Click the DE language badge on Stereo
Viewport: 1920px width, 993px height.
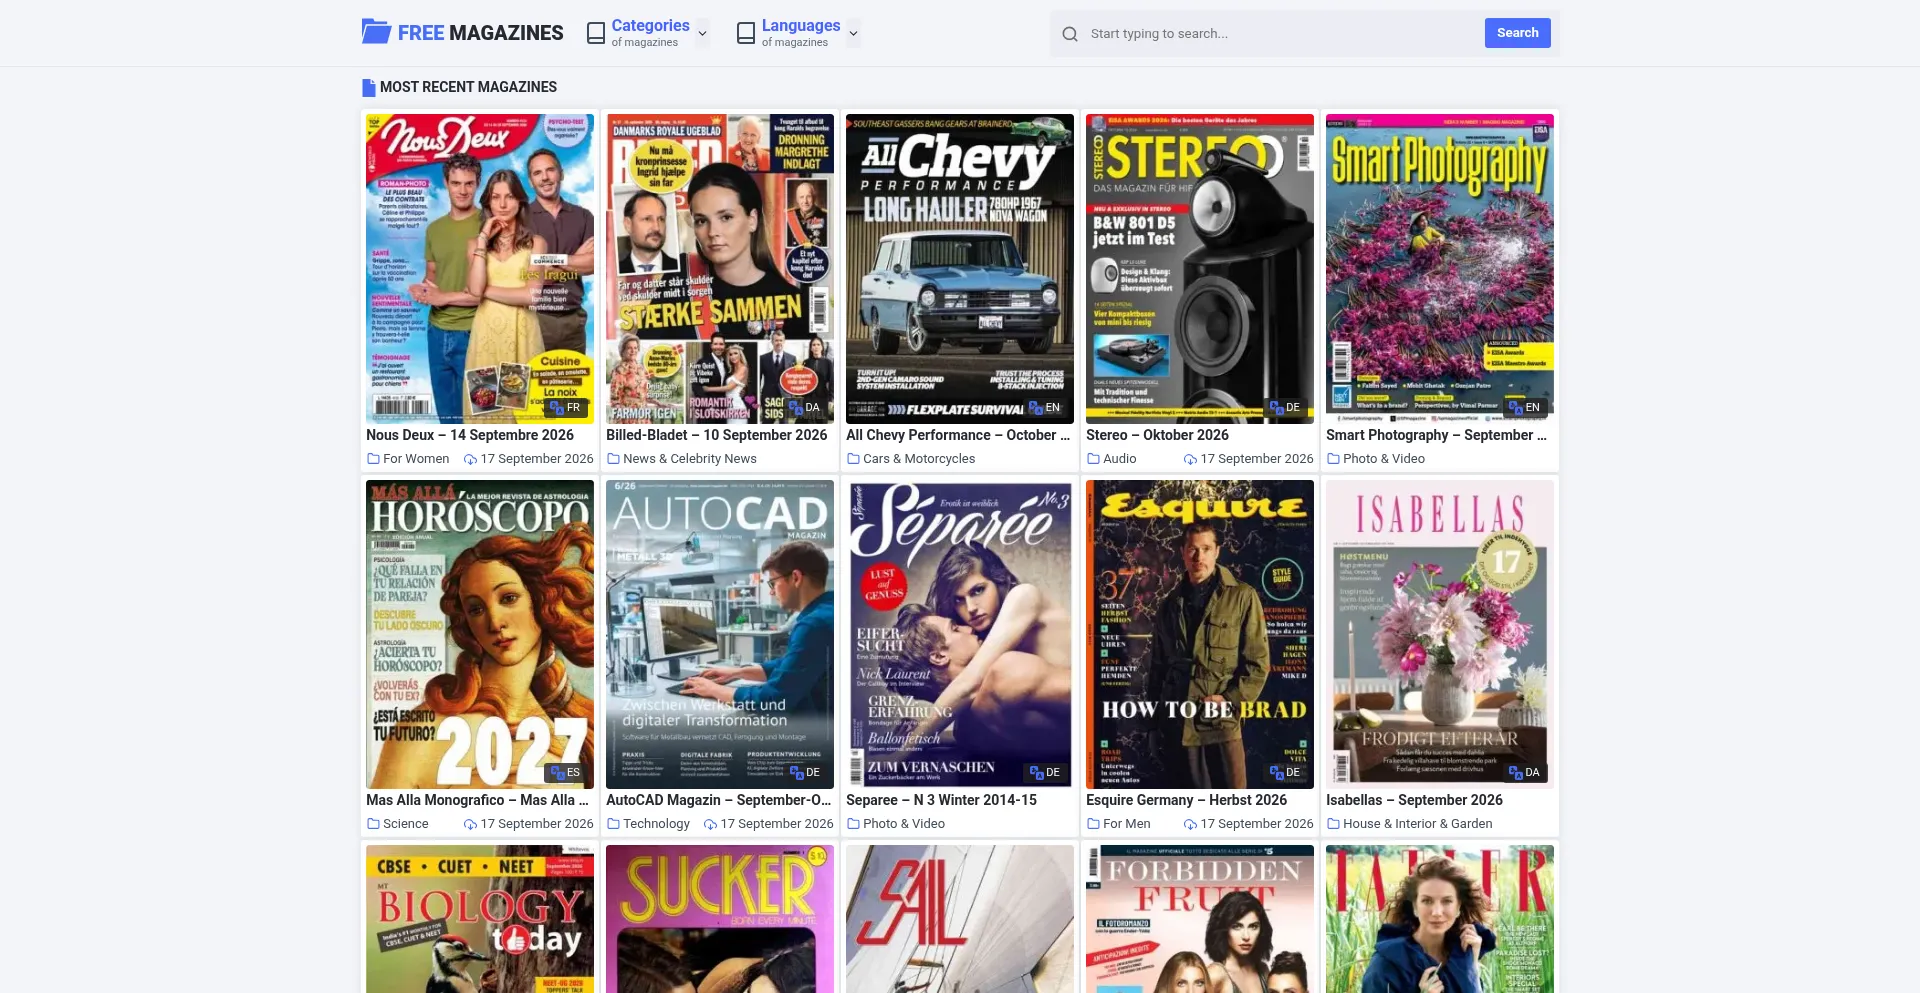pos(1286,407)
